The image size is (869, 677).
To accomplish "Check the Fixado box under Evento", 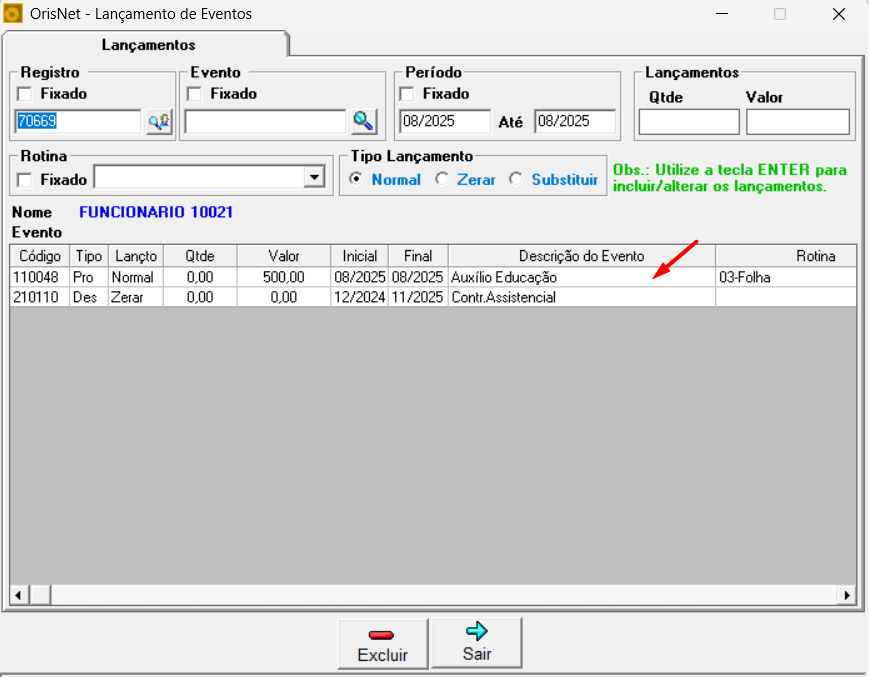I will tap(195, 94).
